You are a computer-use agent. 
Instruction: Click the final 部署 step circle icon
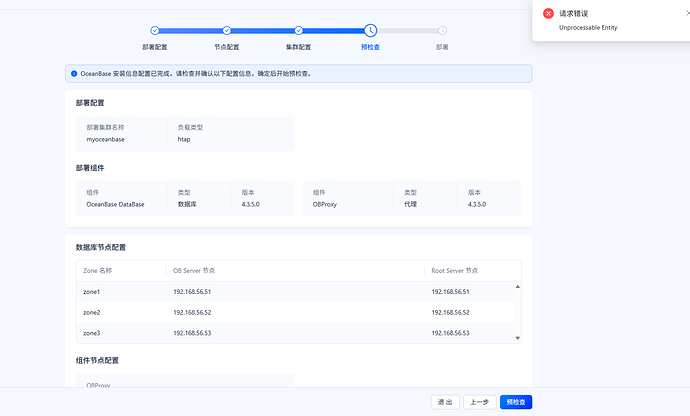pyautogui.click(x=442, y=31)
